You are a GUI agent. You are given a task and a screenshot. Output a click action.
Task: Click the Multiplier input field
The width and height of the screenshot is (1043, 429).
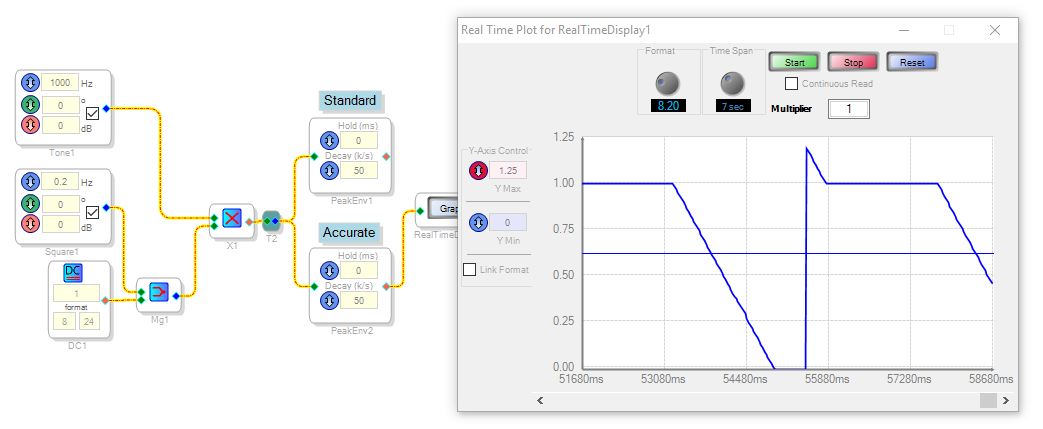click(849, 109)
